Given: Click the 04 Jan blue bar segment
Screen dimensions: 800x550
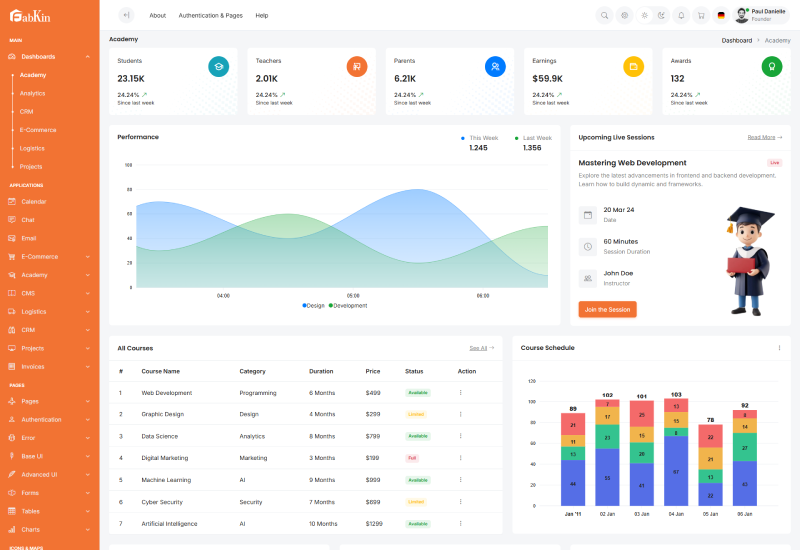Looking at the screenshot, I should (677, 470).
